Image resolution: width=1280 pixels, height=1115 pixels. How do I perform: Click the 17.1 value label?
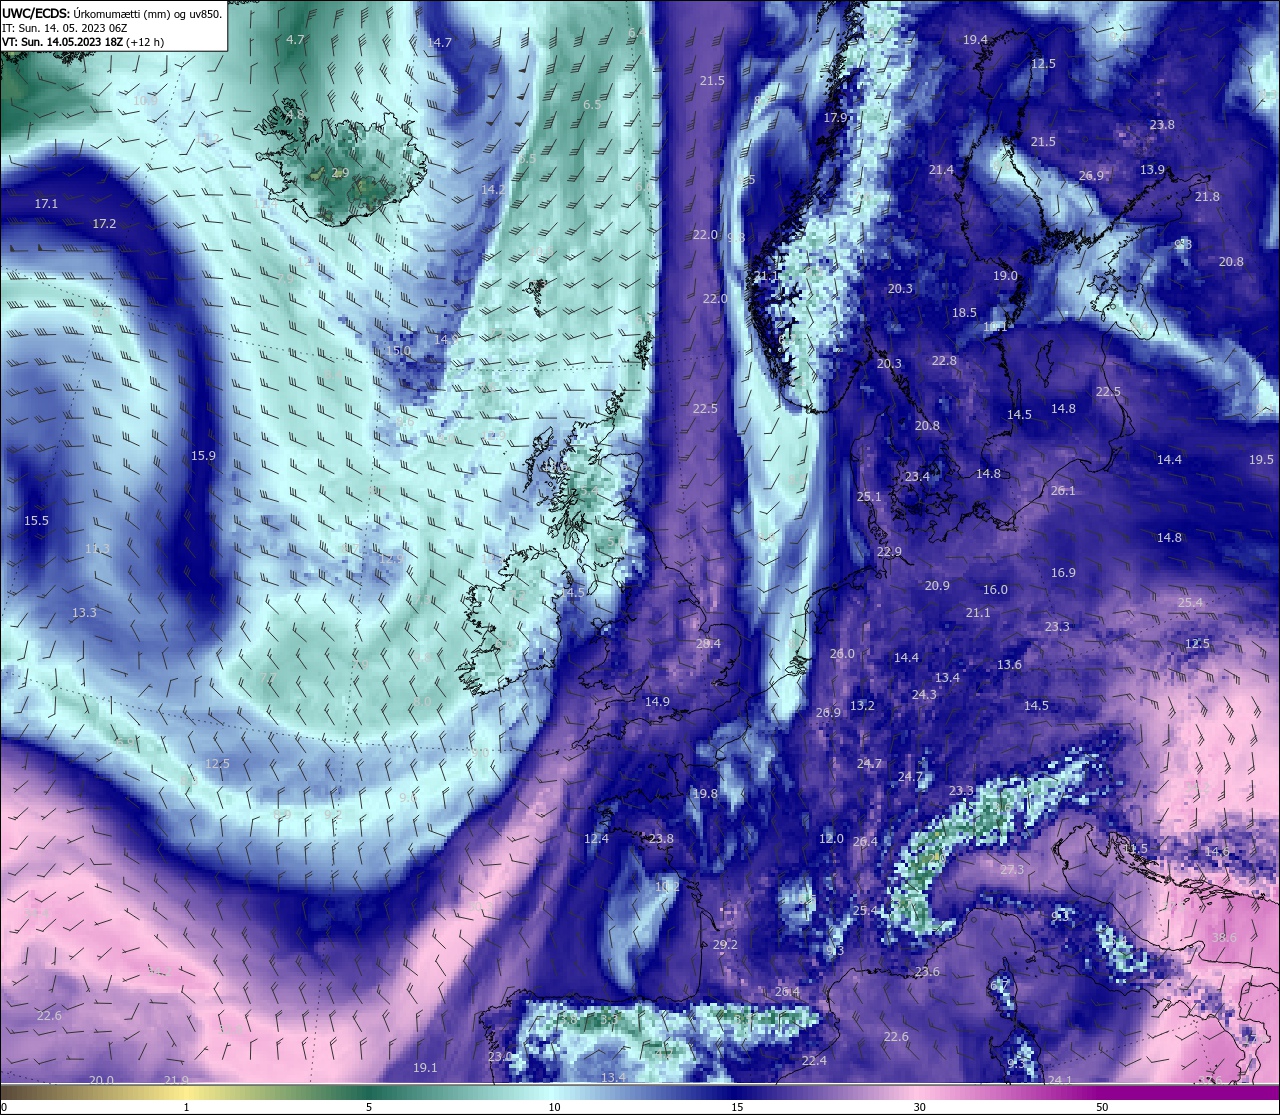[x=46, y=203]
